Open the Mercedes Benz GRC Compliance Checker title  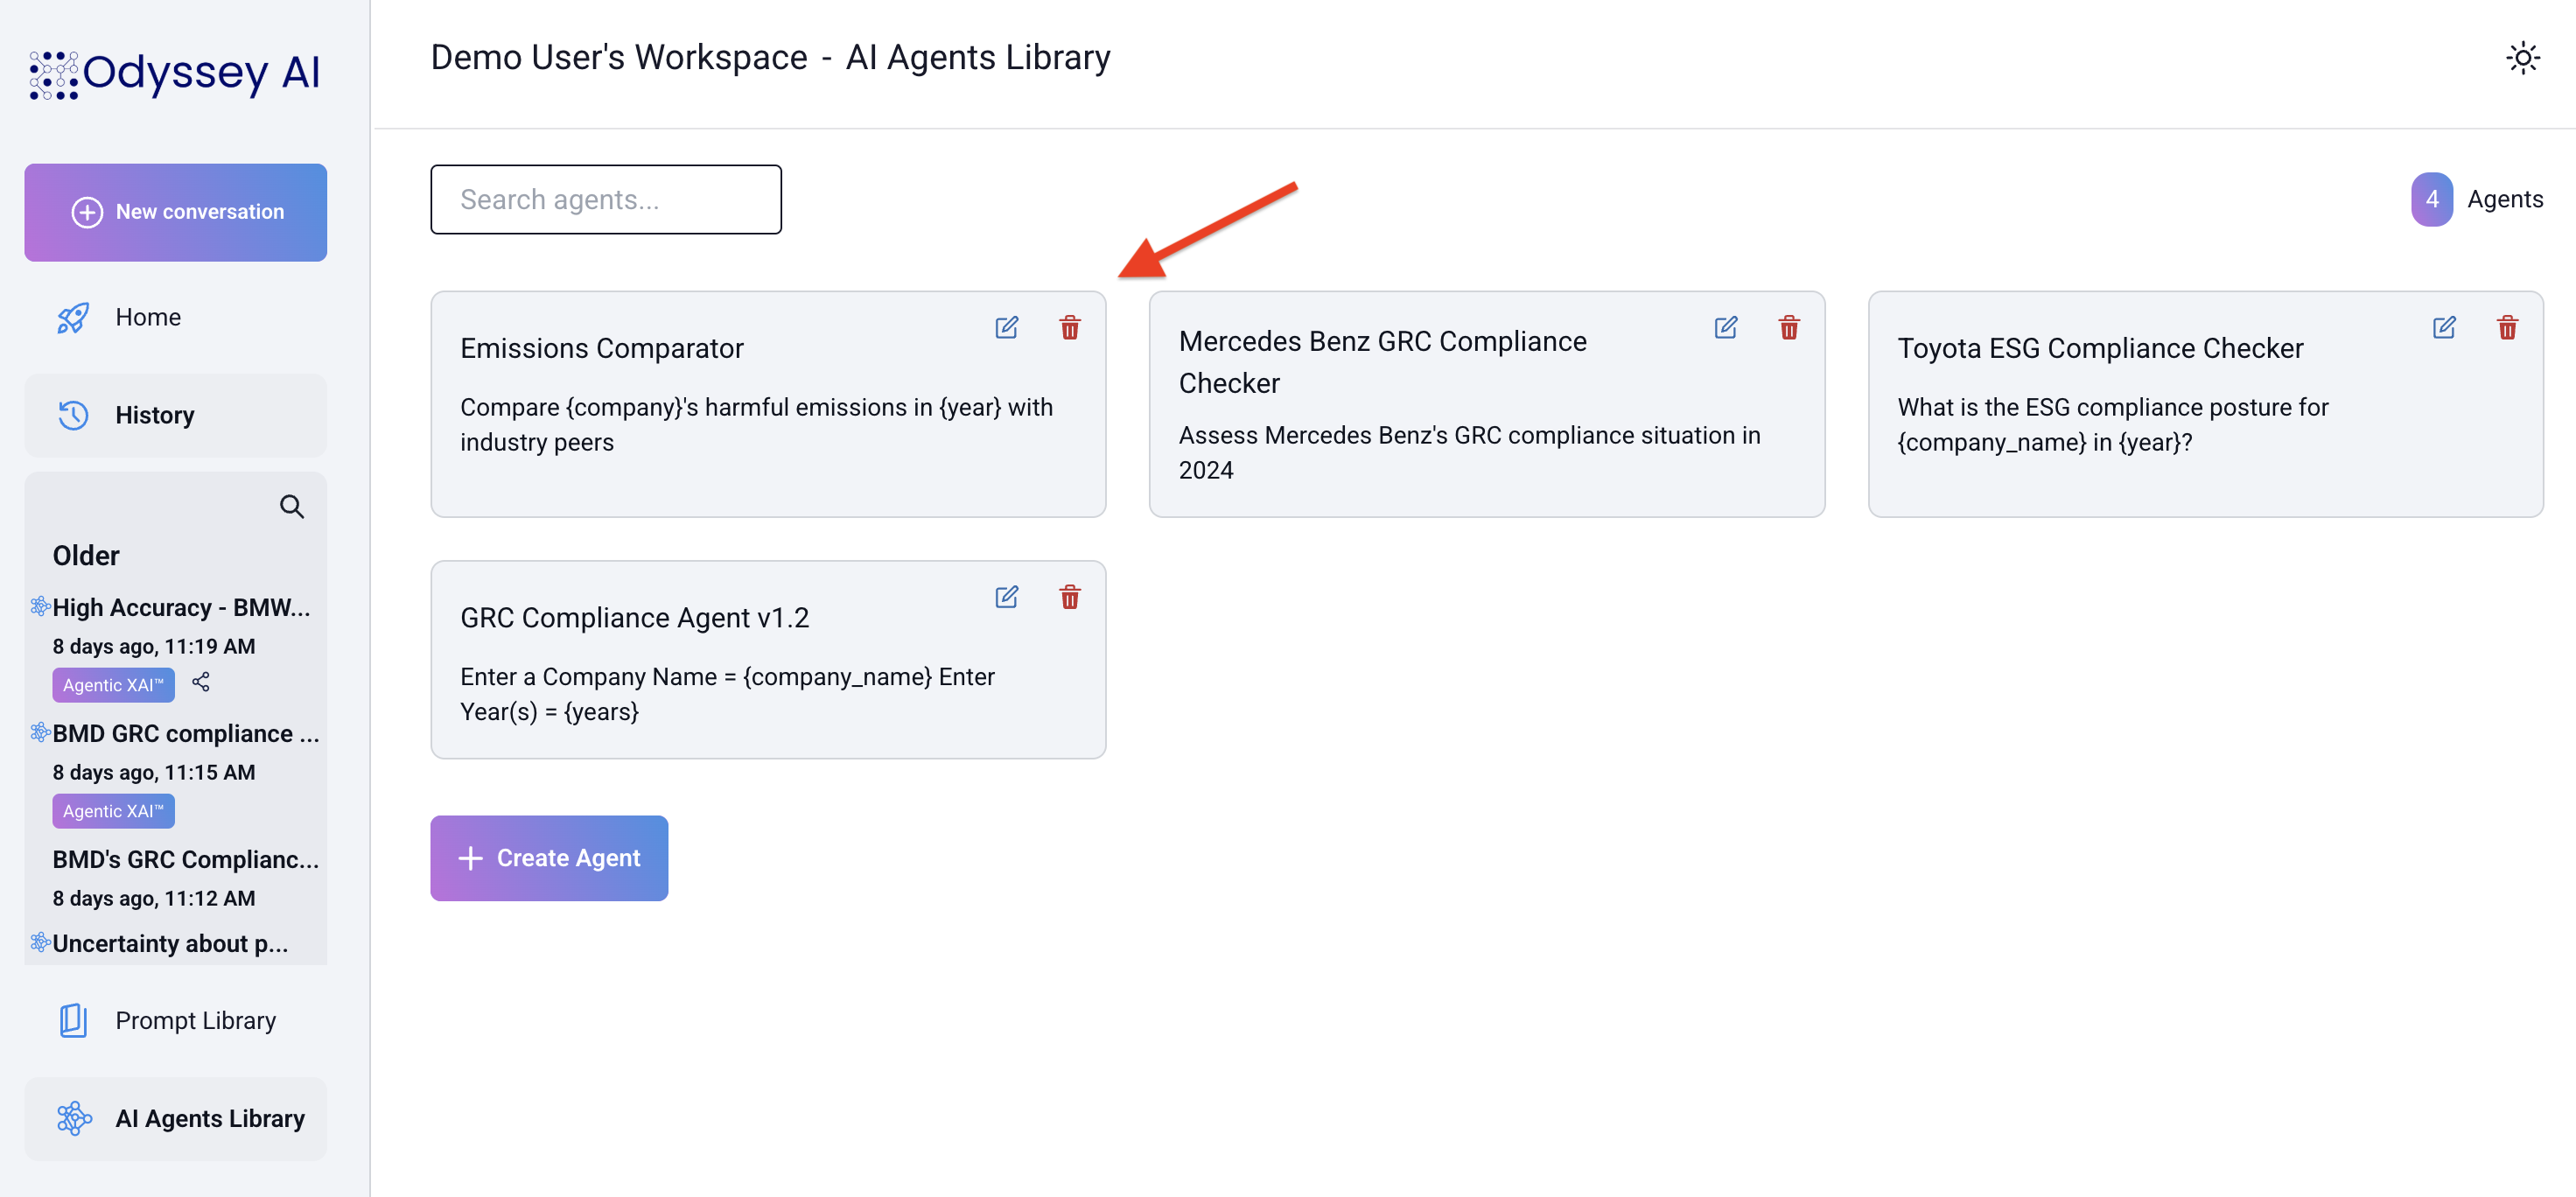1382,362
